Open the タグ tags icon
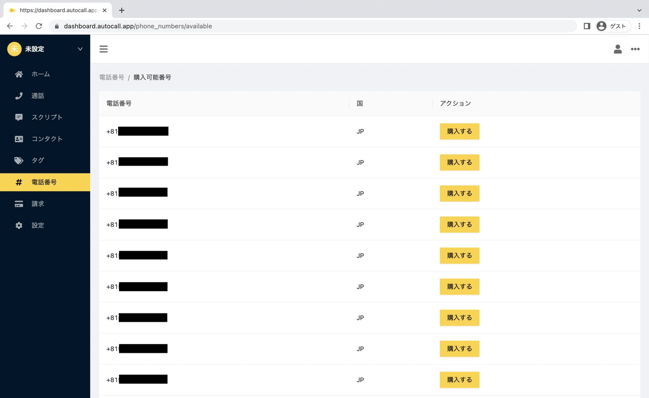Screen dimensions: 649x398 pyautogui.click(x=19, y=161)
